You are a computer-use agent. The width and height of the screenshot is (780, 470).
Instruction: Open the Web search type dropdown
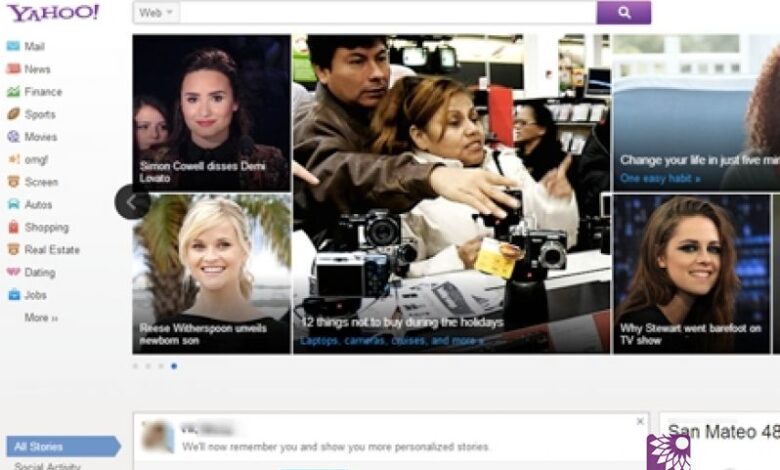tap(156, 13)
